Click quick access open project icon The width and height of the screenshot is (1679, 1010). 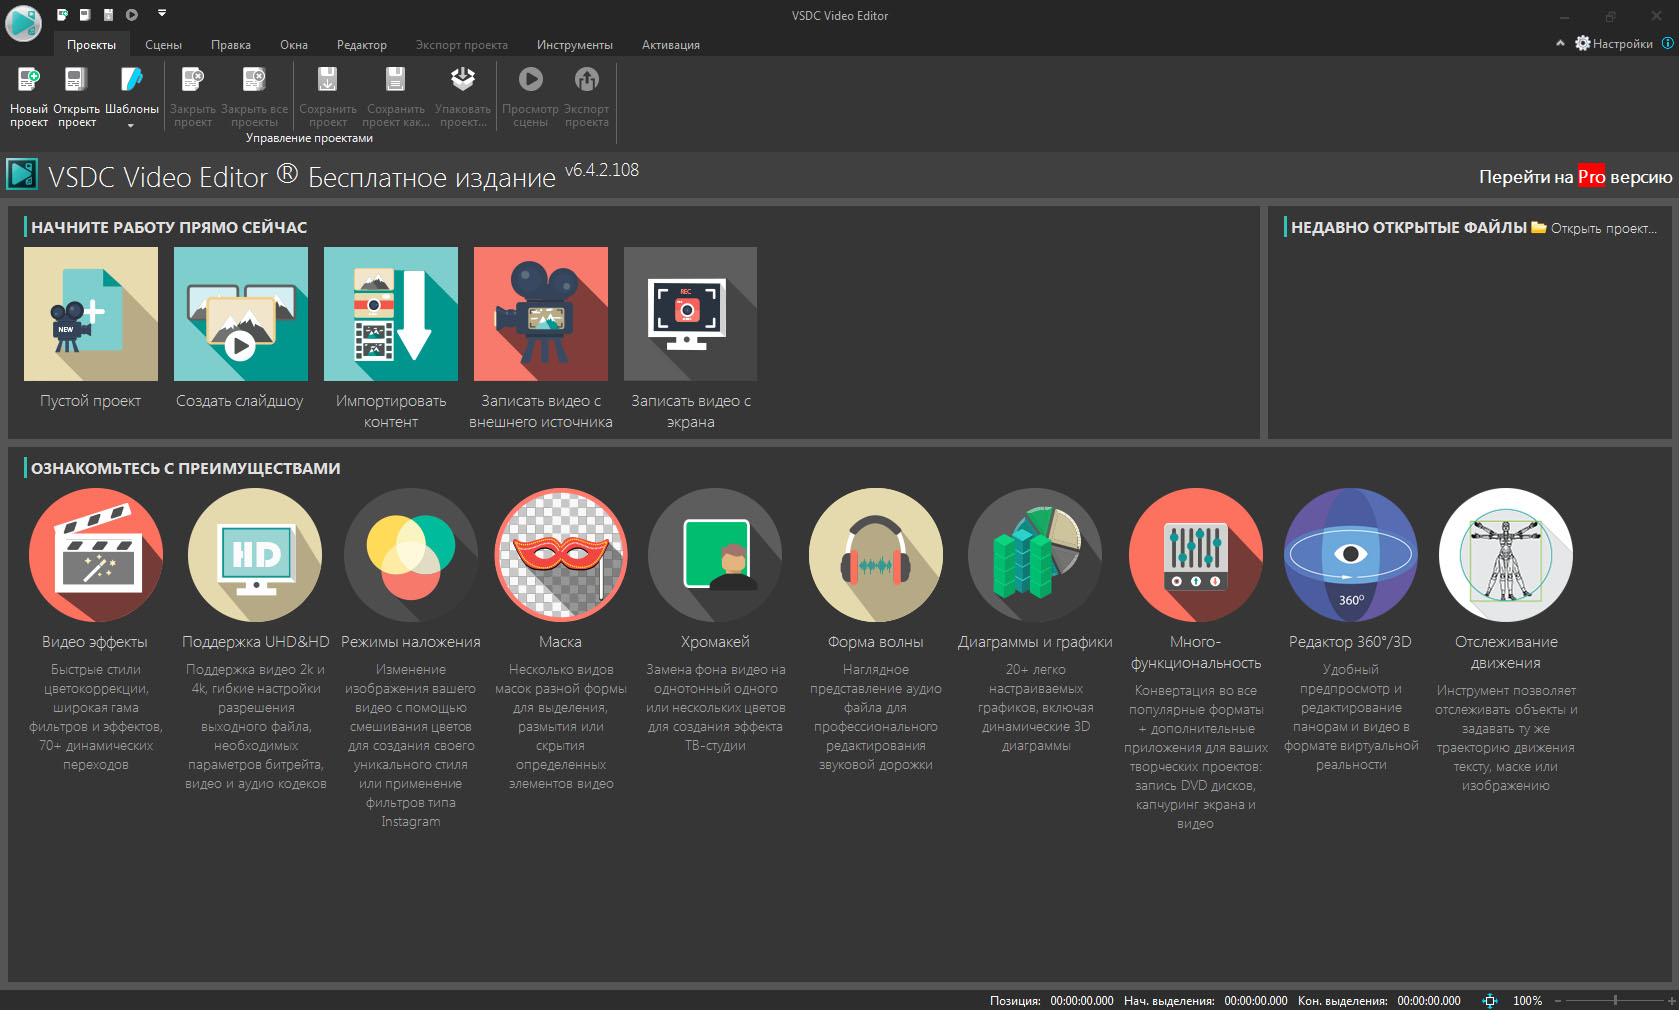[86, 15]
